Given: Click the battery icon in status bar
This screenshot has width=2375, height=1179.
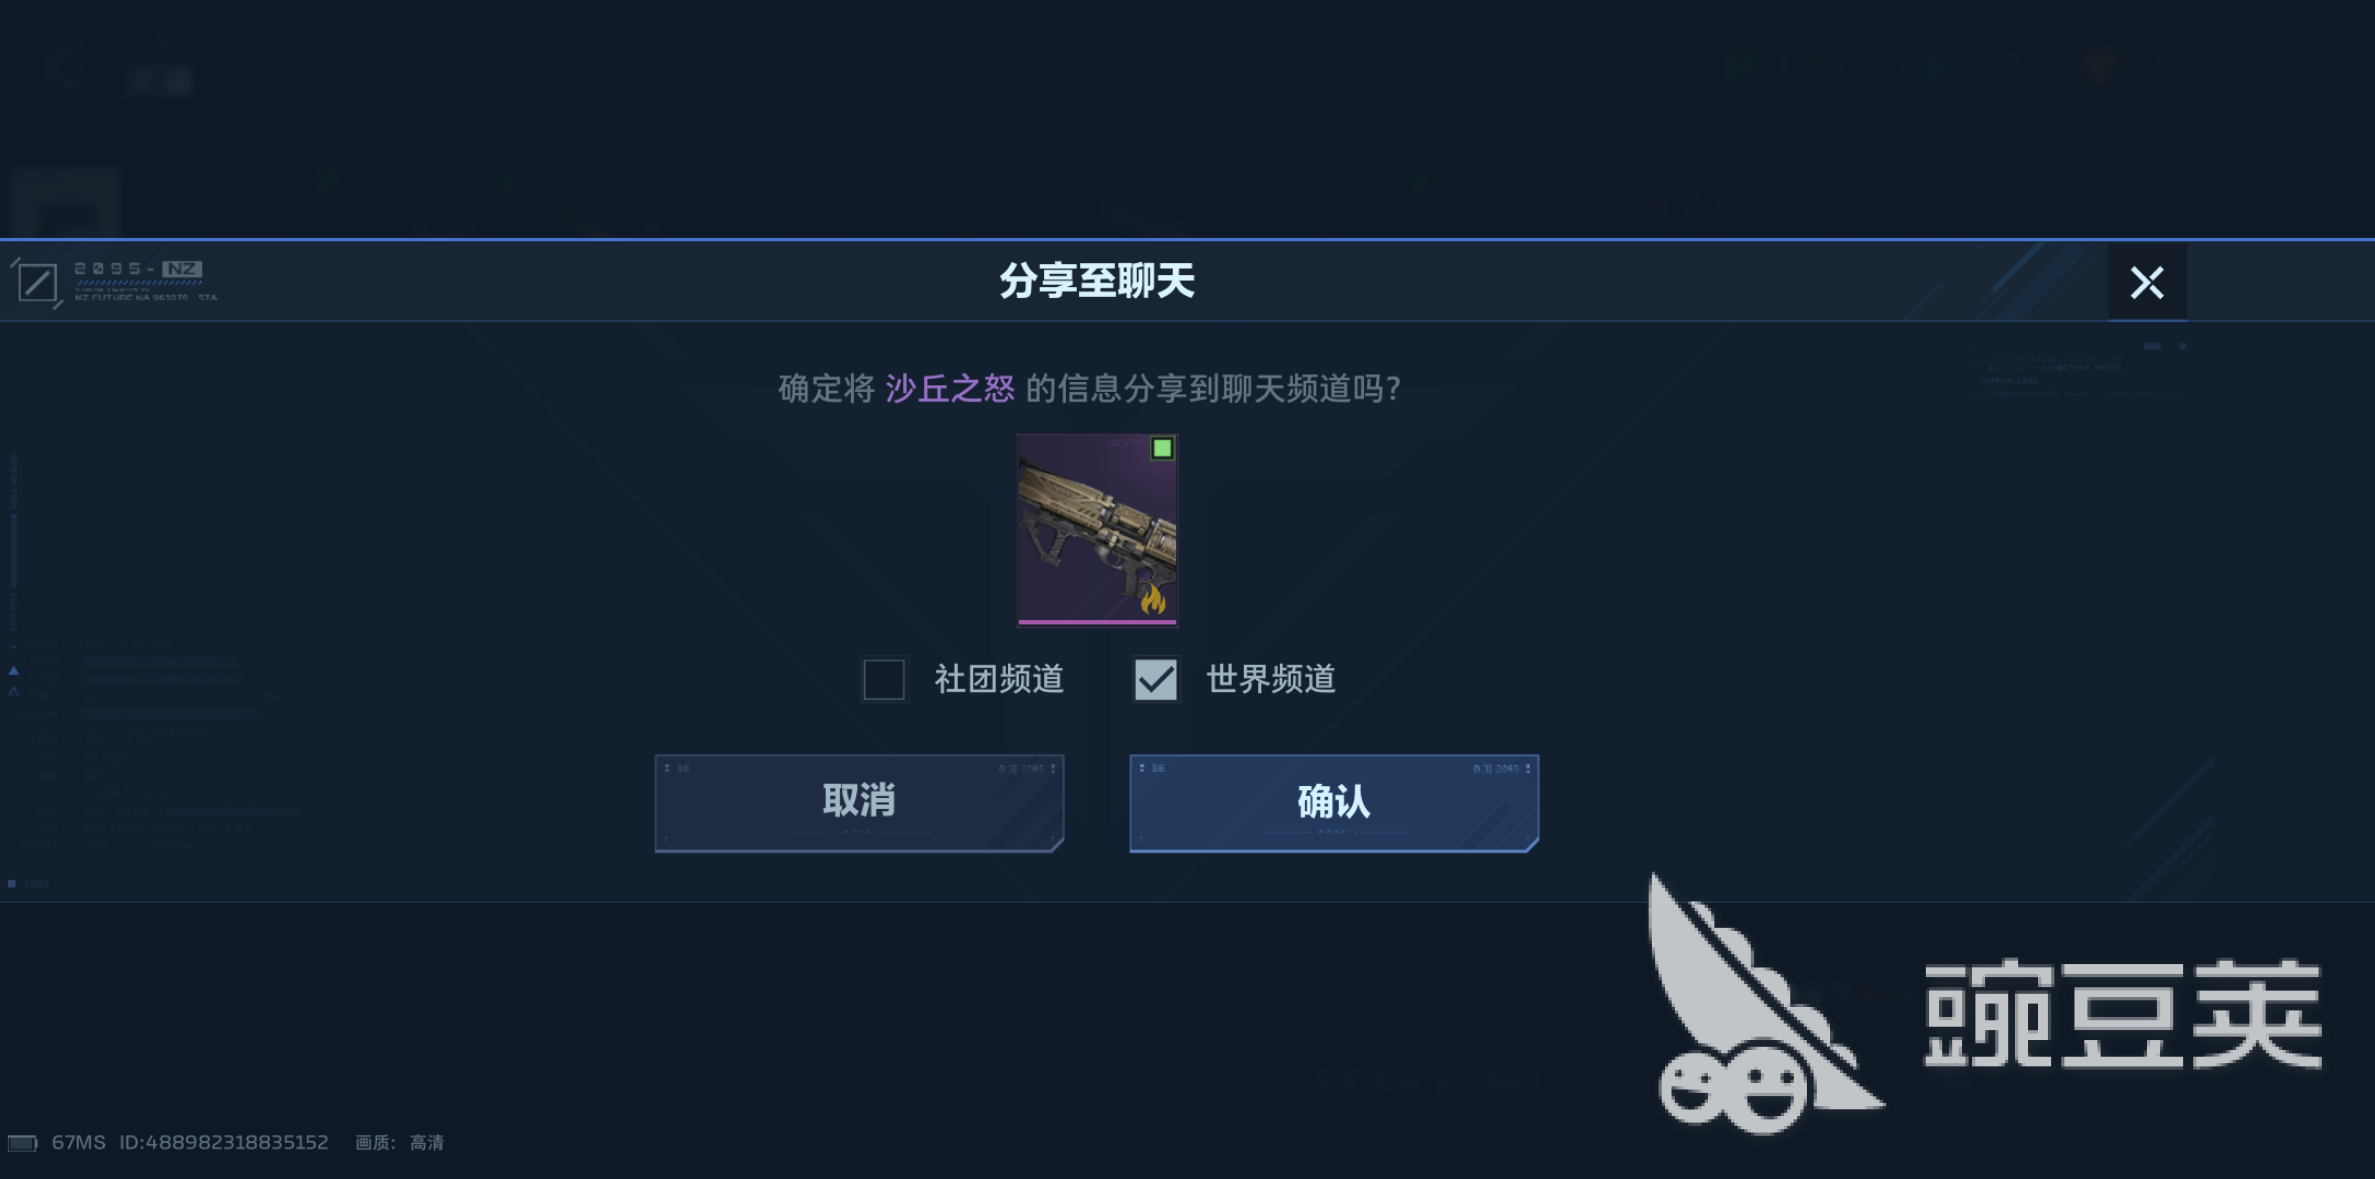Looking at the screenshot, I should (22, 1143).
